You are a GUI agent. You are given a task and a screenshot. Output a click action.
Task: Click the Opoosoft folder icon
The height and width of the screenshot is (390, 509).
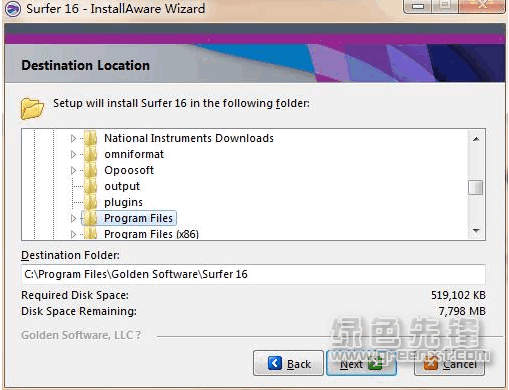tap(90, 170)
